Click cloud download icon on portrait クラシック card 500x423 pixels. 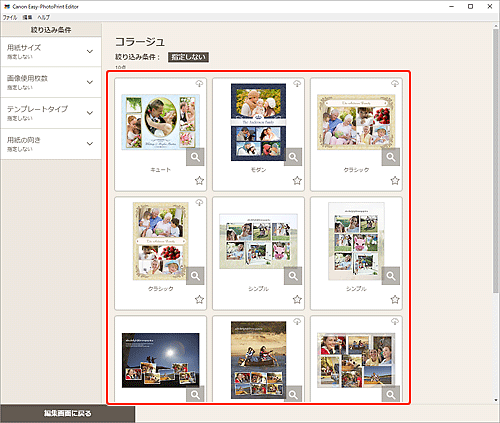tap(199, 202)
